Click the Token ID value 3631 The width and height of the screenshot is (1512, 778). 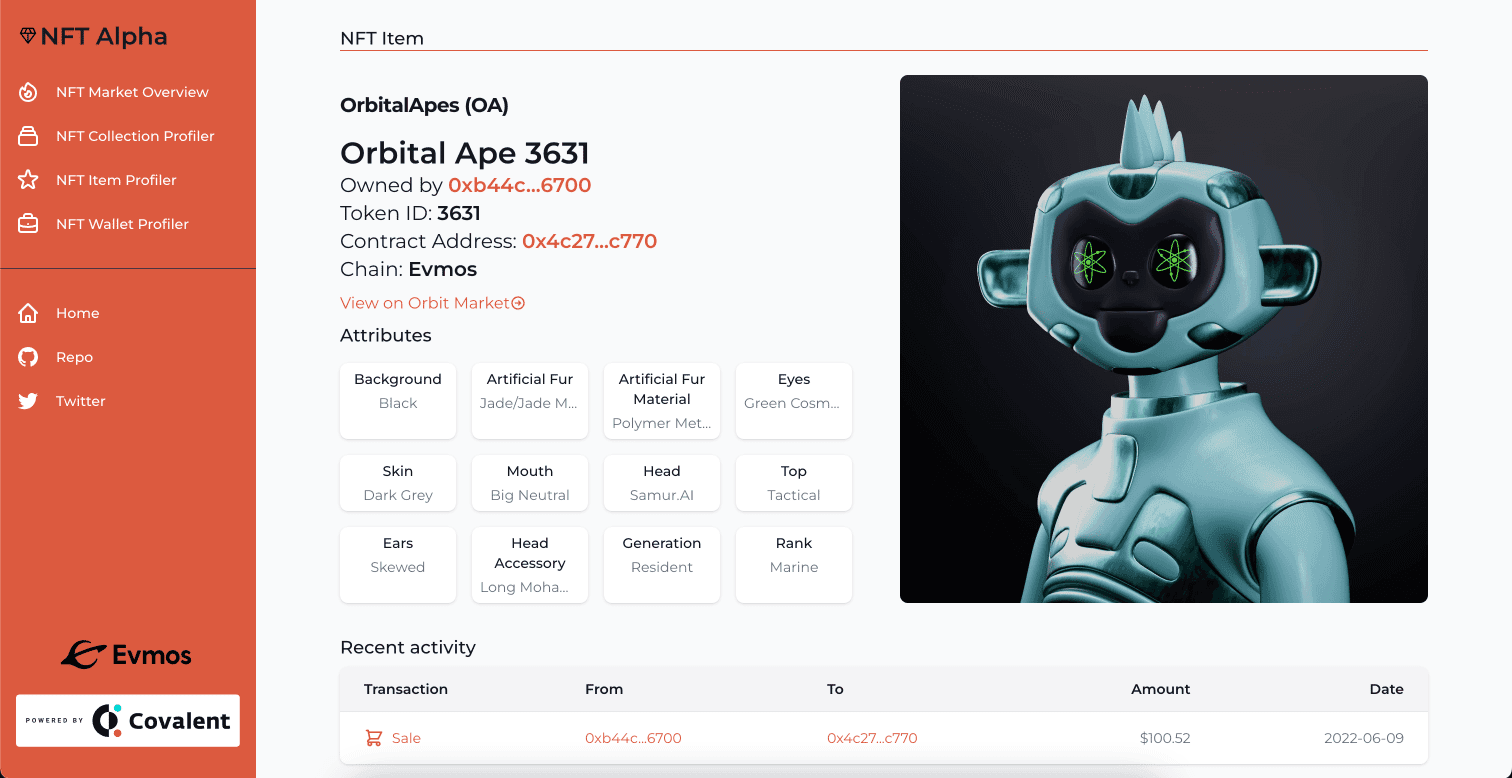[x=459, y=213]
